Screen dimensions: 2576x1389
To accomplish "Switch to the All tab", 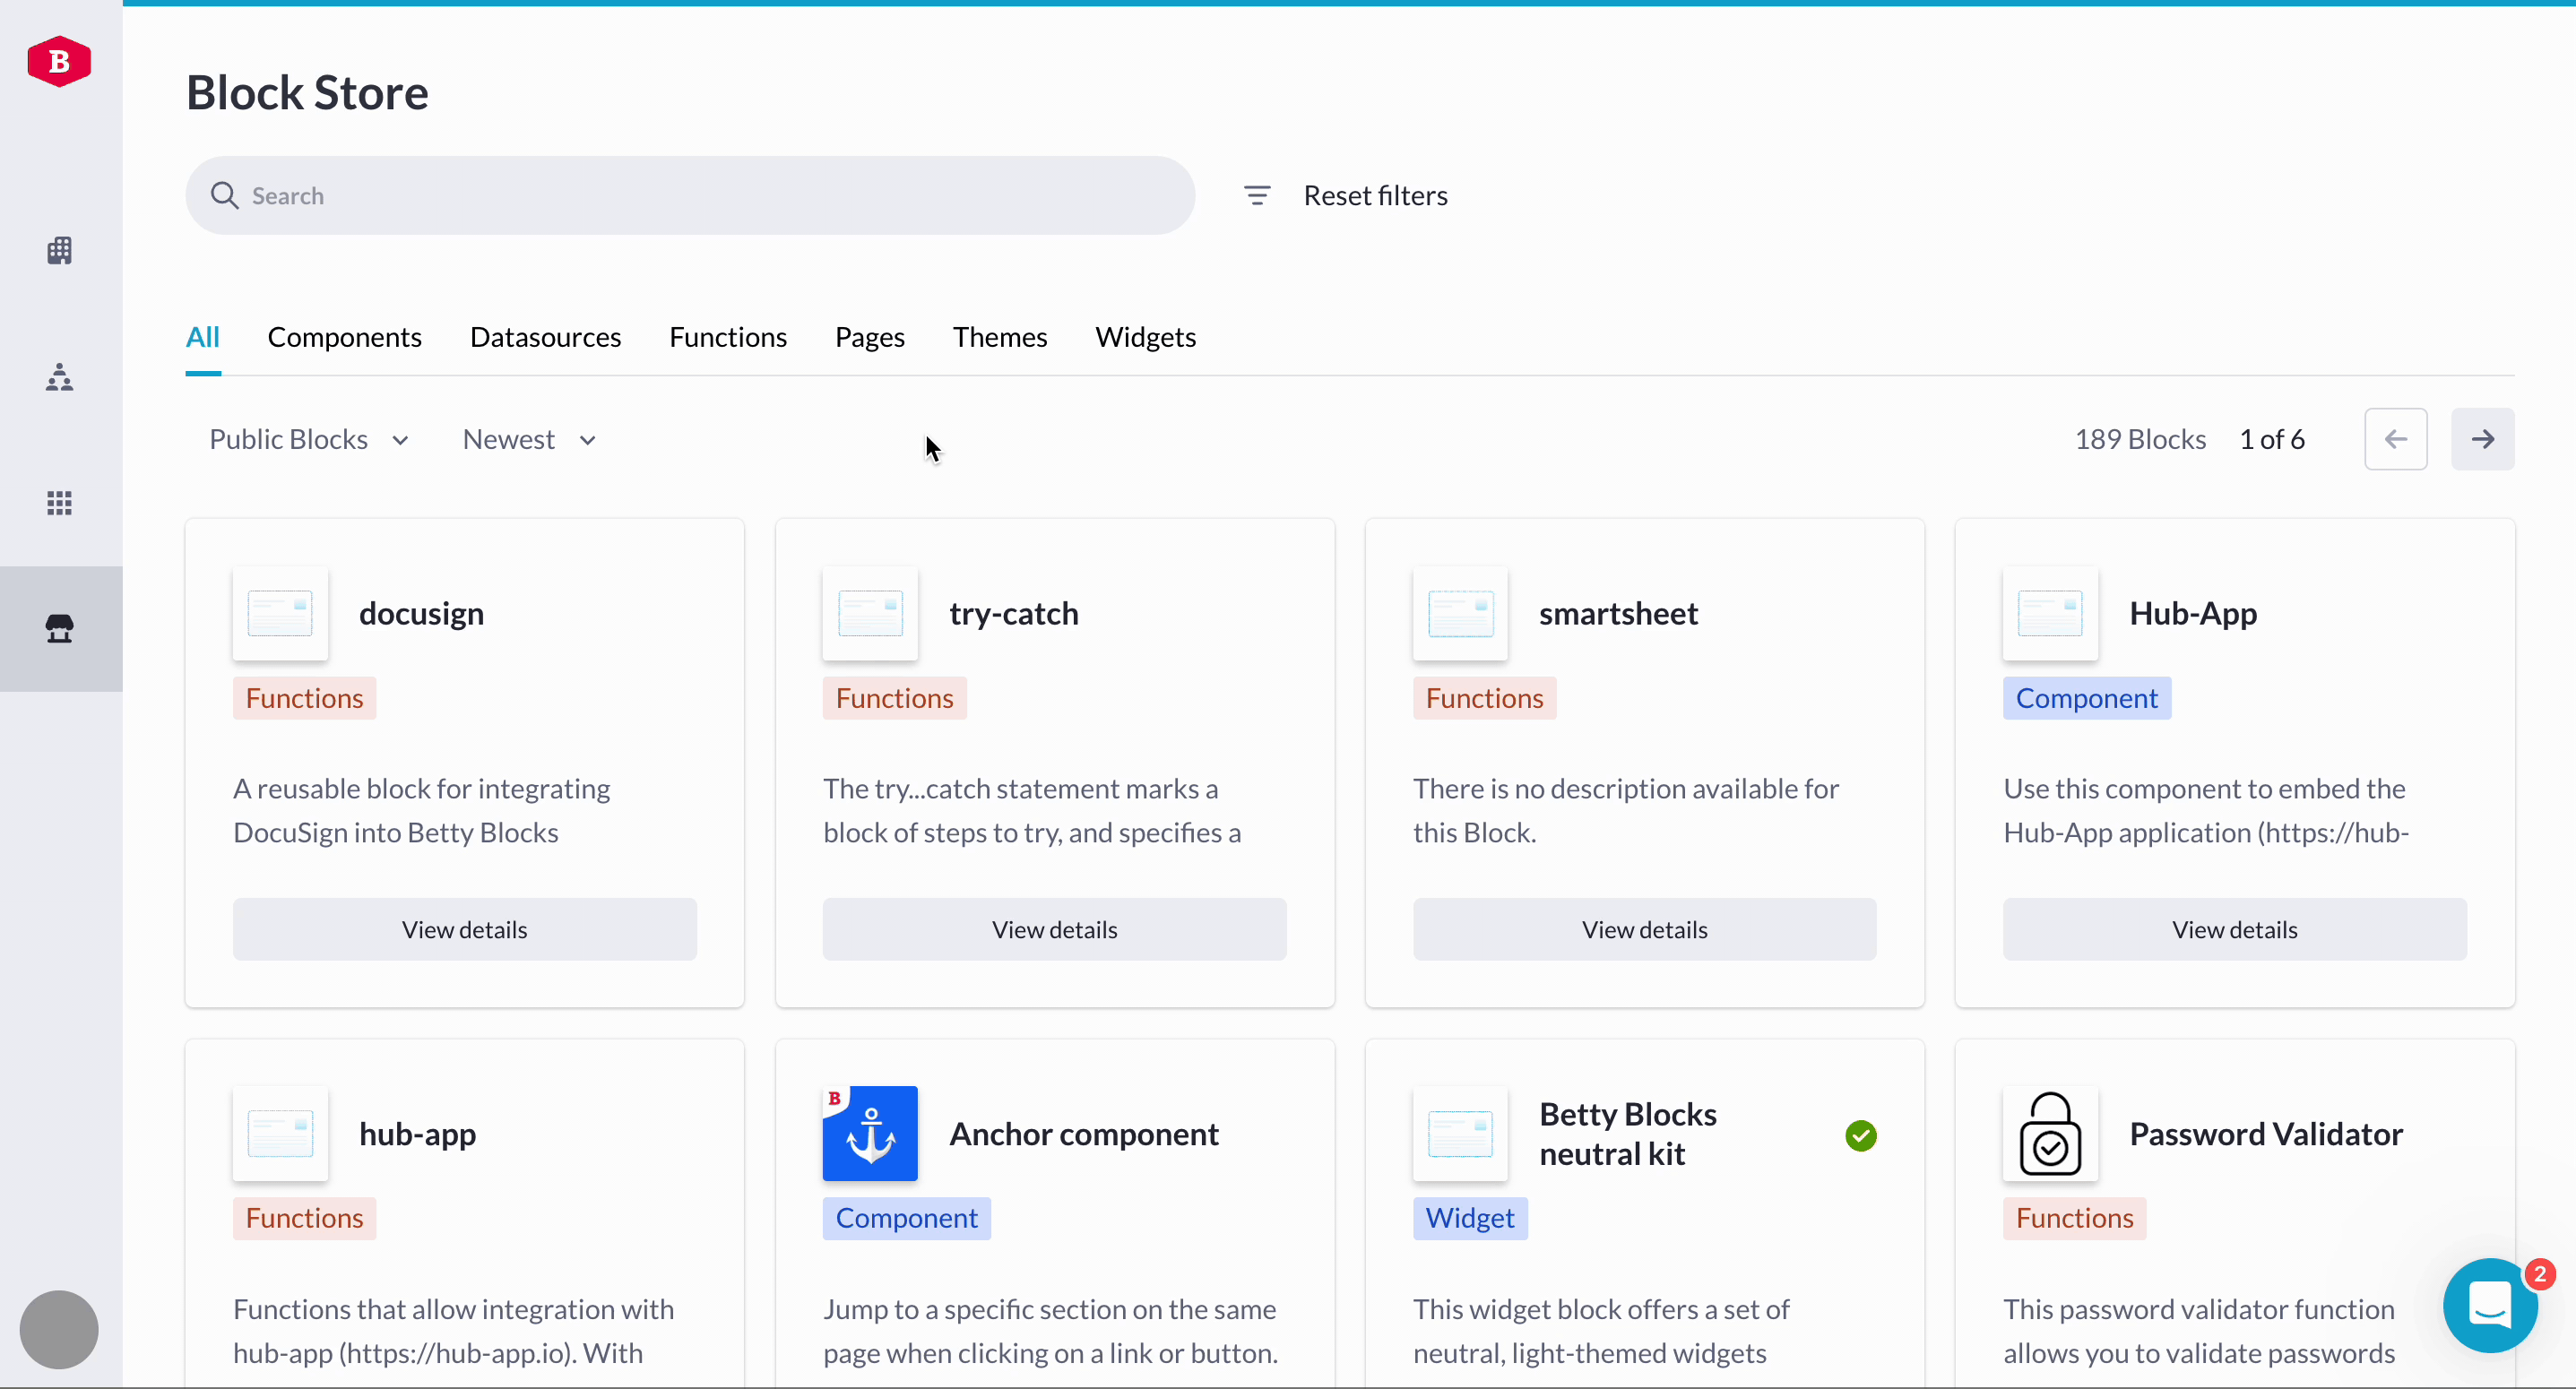I will [203, 337].
